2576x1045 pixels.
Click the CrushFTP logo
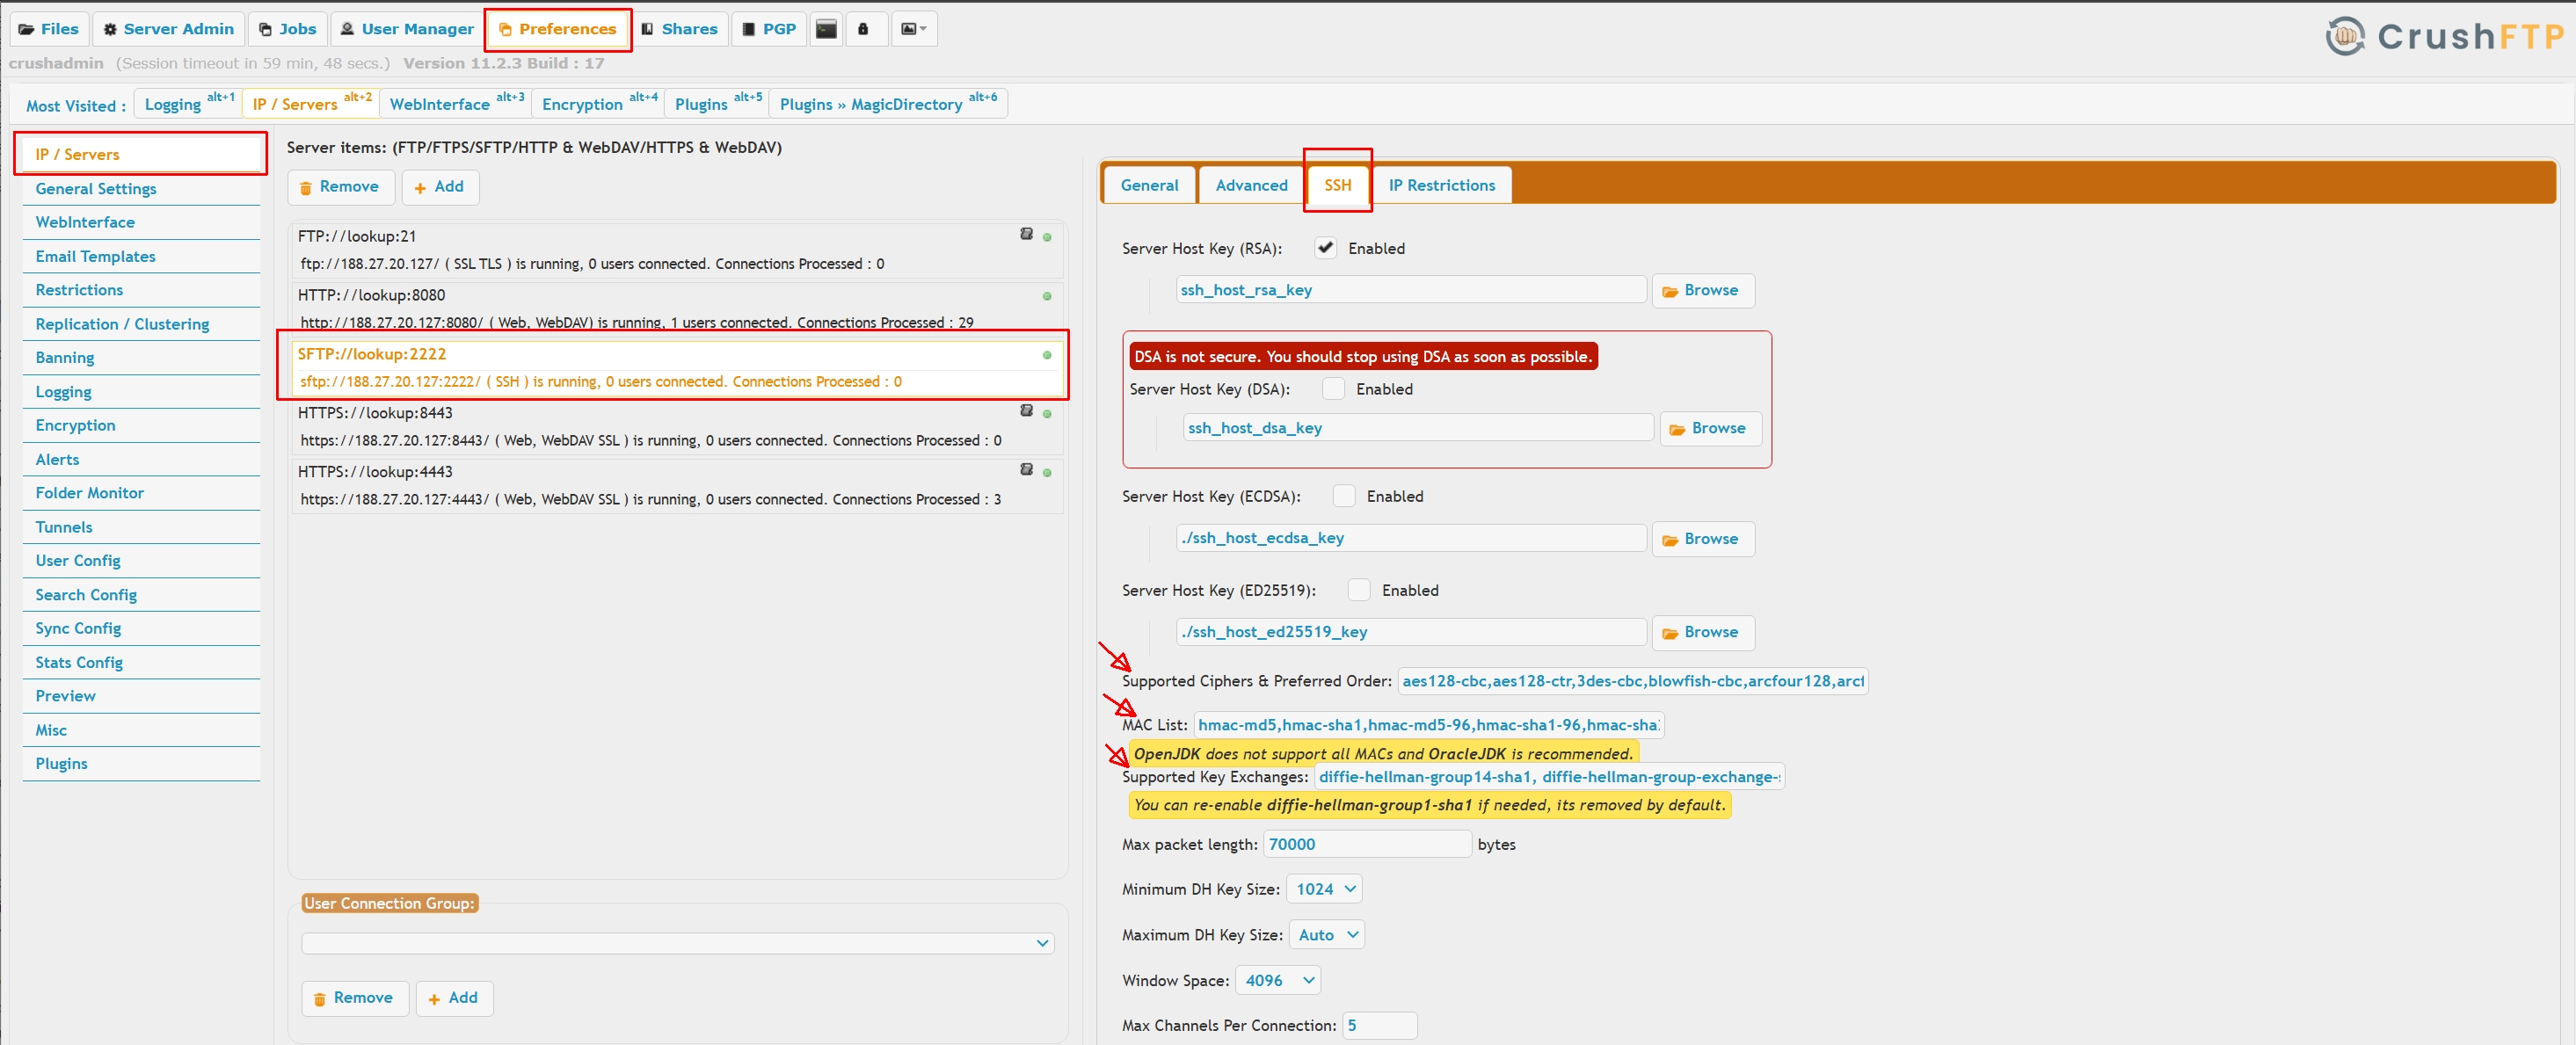point(2443,37)
